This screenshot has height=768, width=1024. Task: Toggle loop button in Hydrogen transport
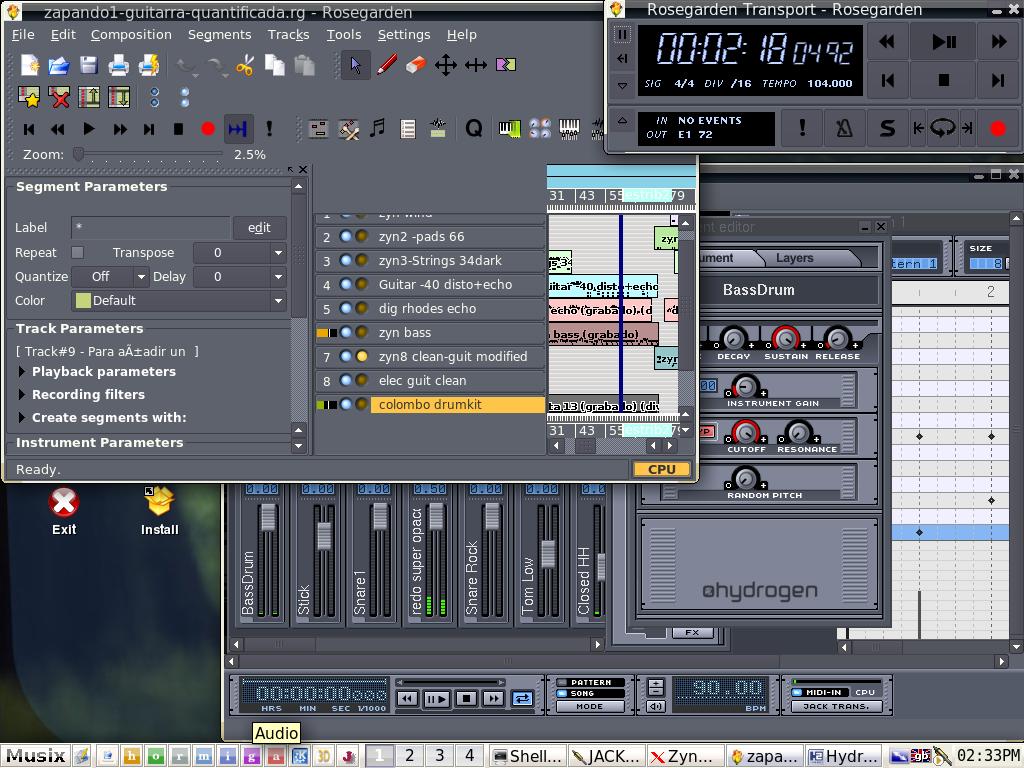(522, 699)
